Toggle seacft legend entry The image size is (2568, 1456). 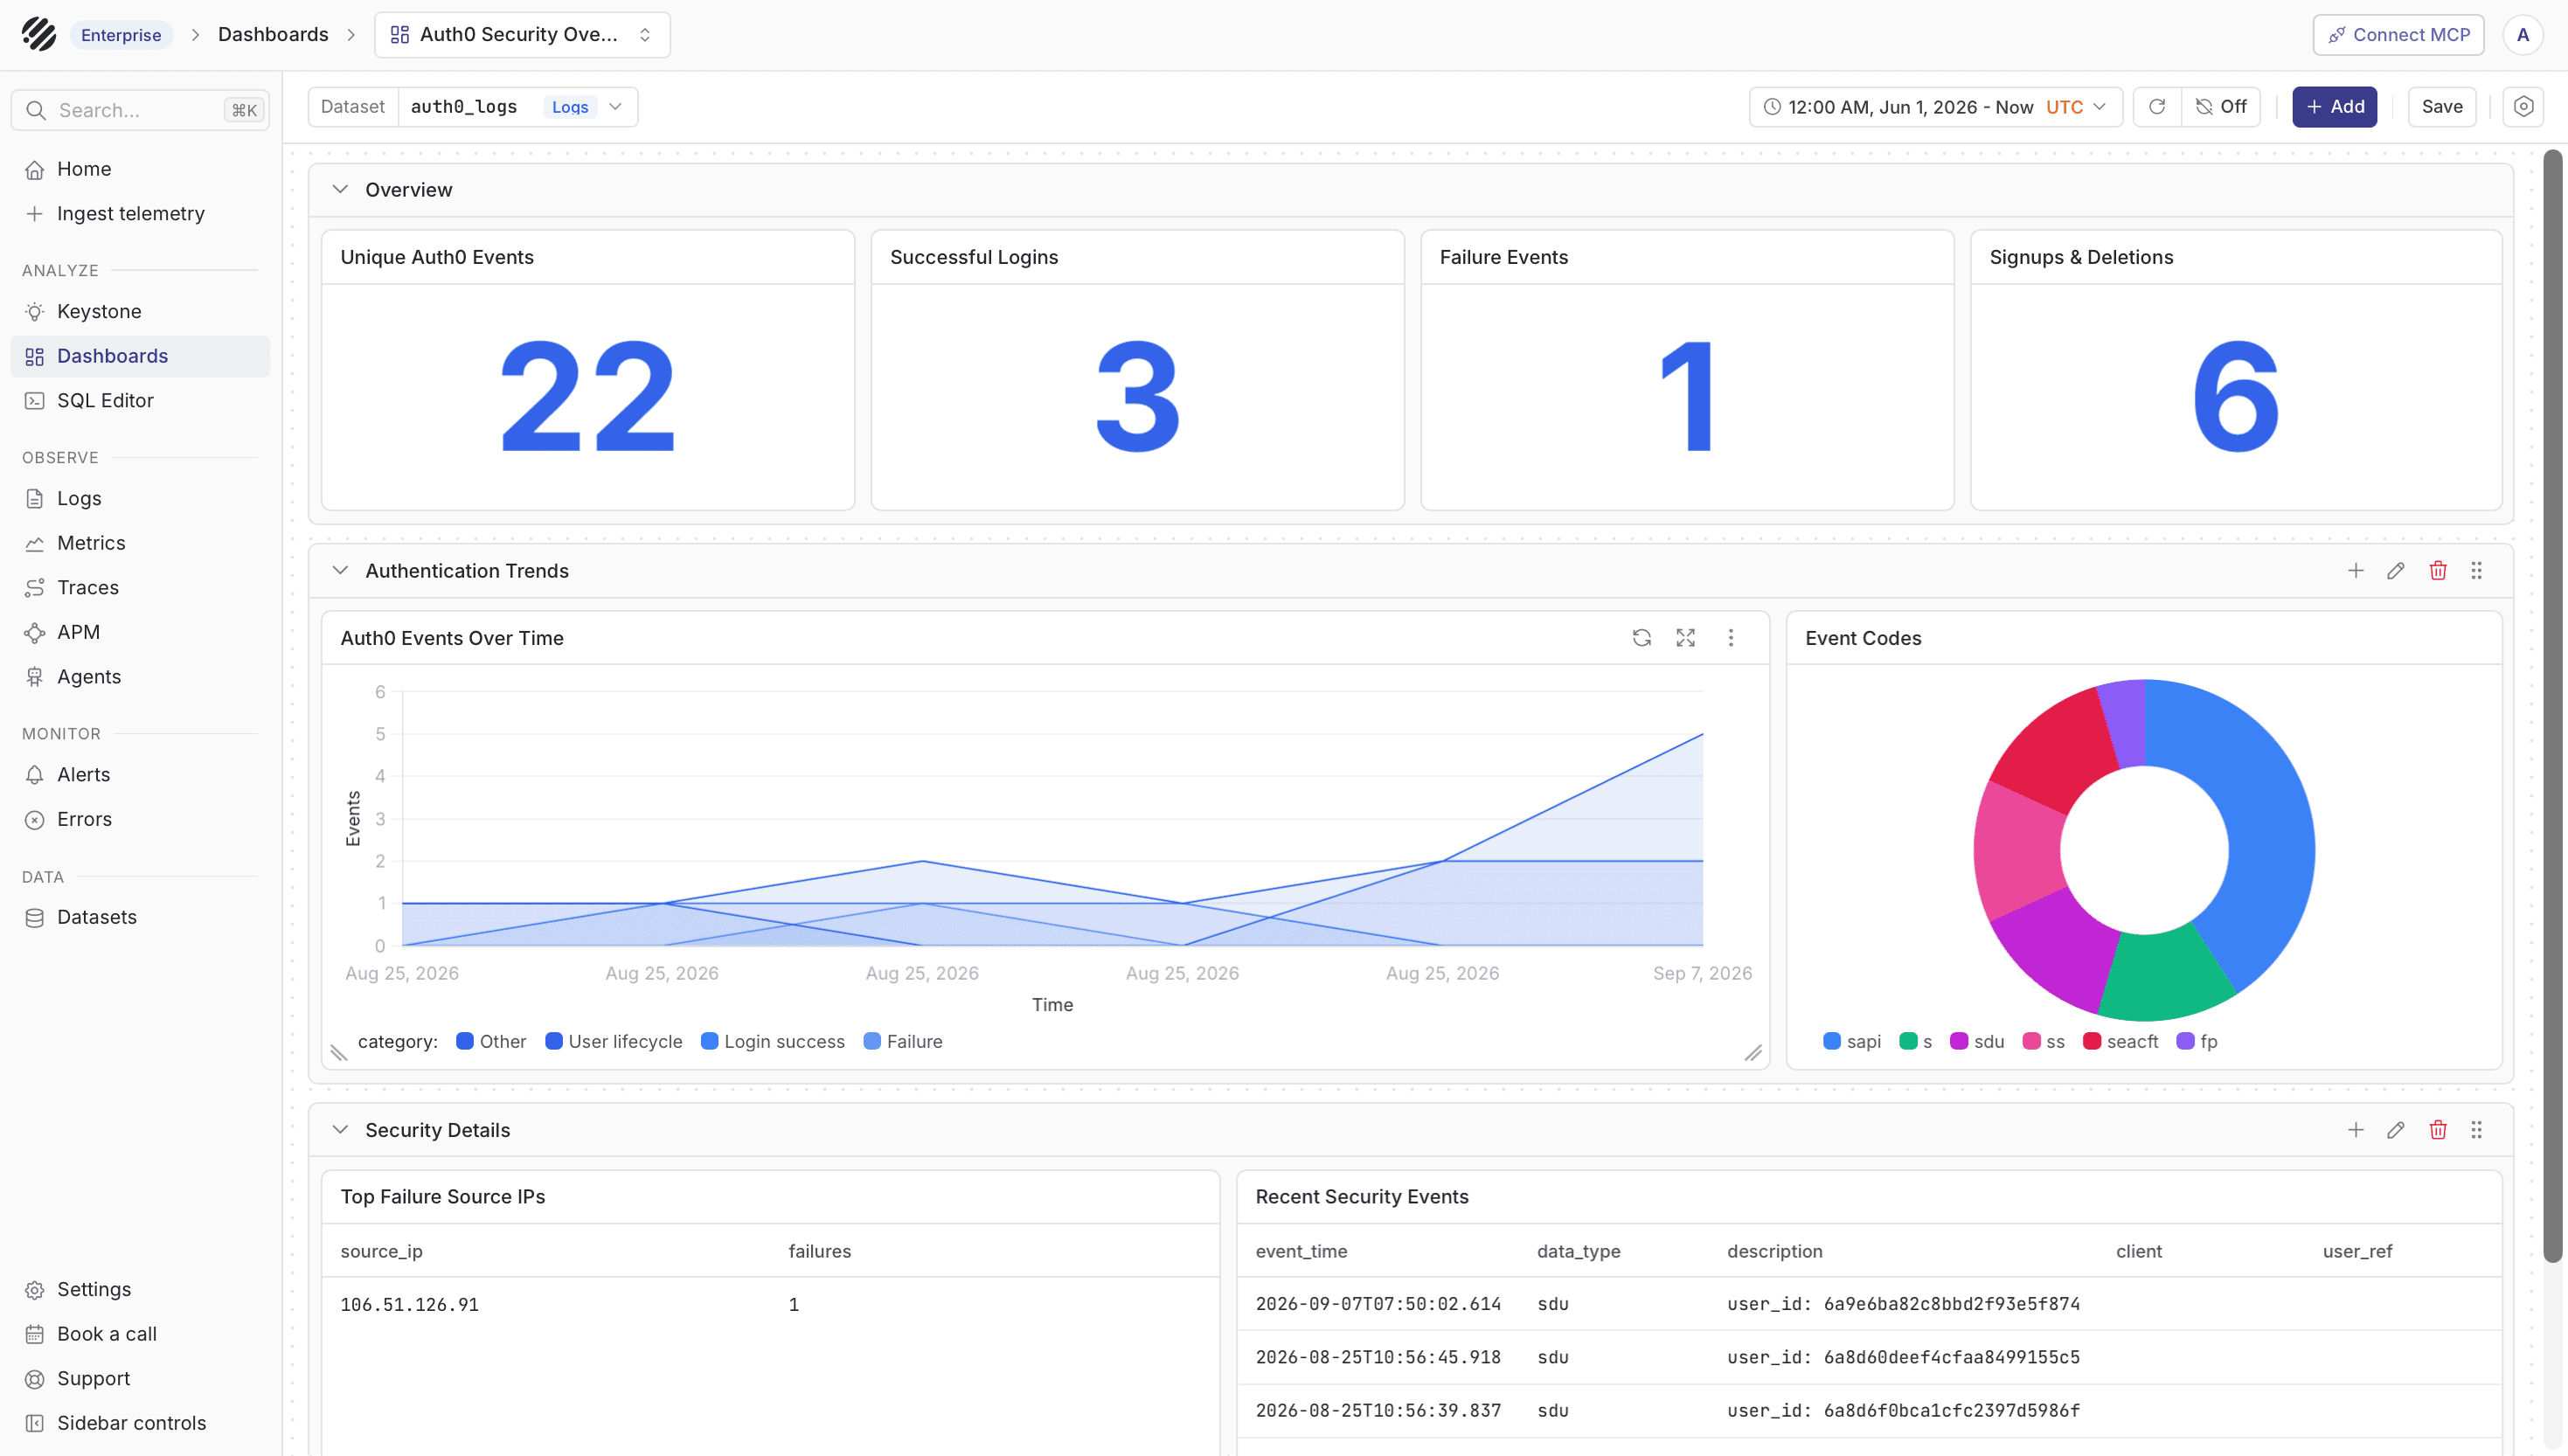point(2120,1041)
